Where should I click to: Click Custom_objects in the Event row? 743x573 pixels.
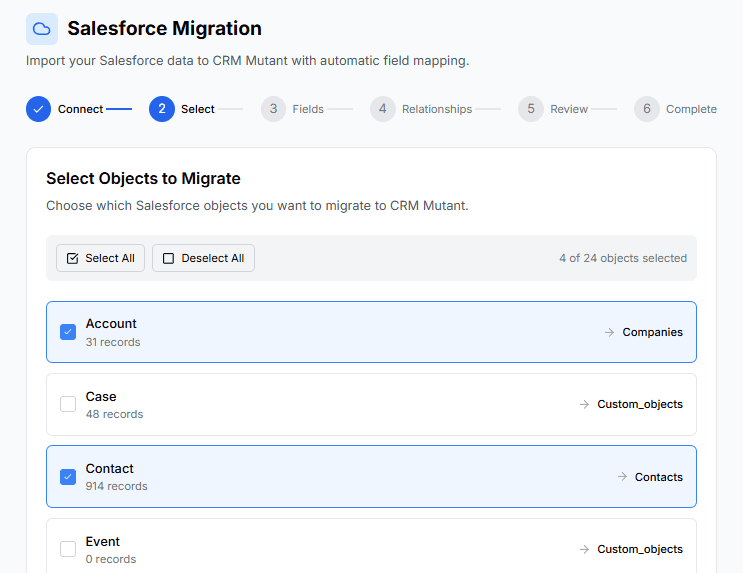click(x=640, y=549)
